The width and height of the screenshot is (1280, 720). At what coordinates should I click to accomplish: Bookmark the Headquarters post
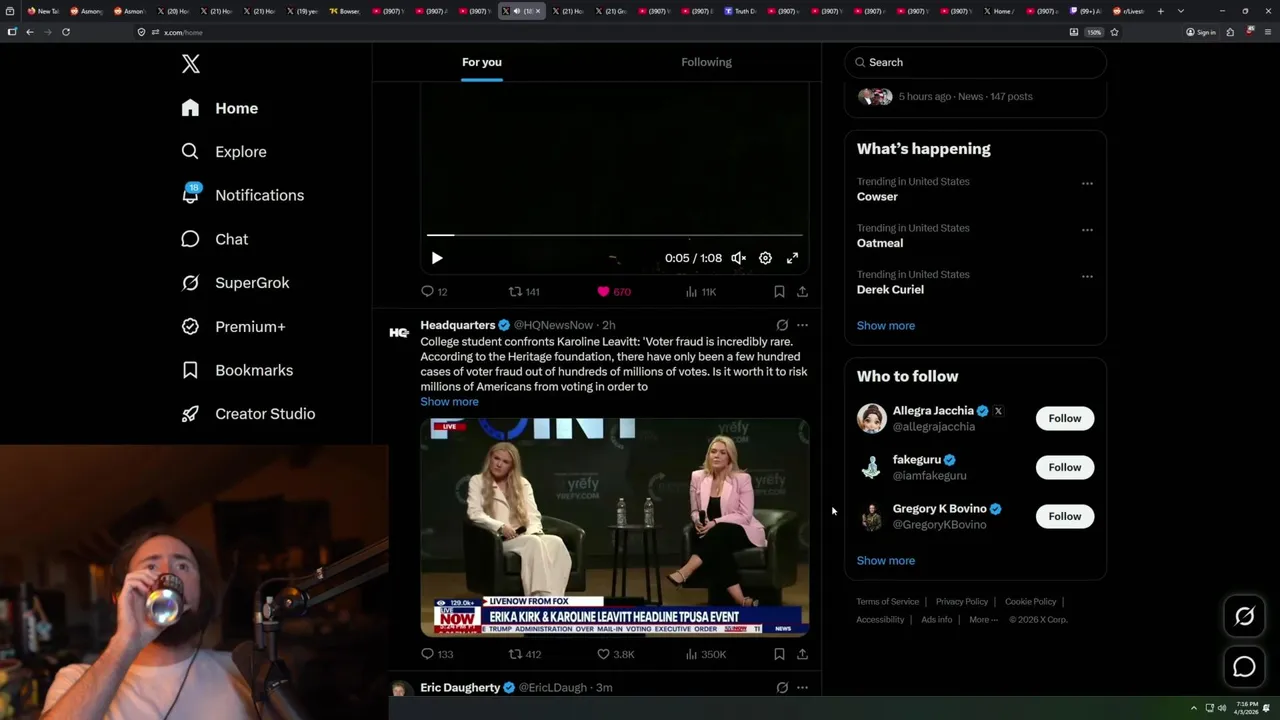pos(779,654)
